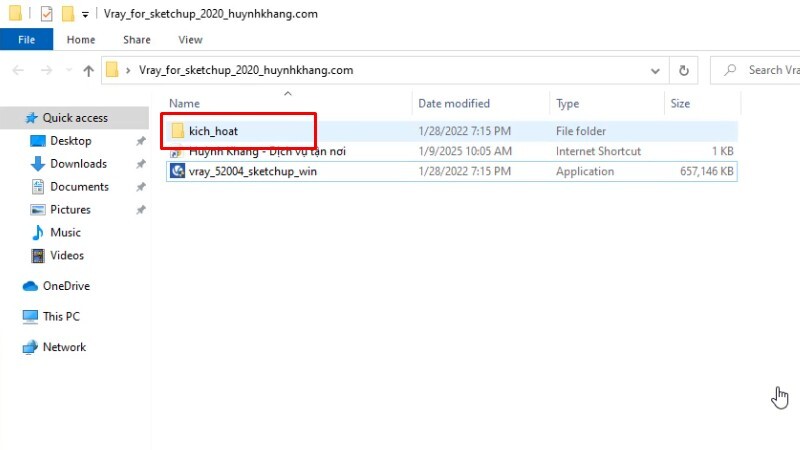Image resolution: width=800 pixels, height=450 pixels.
Task: Sort by the Size column header
Action: click(680, 104)
